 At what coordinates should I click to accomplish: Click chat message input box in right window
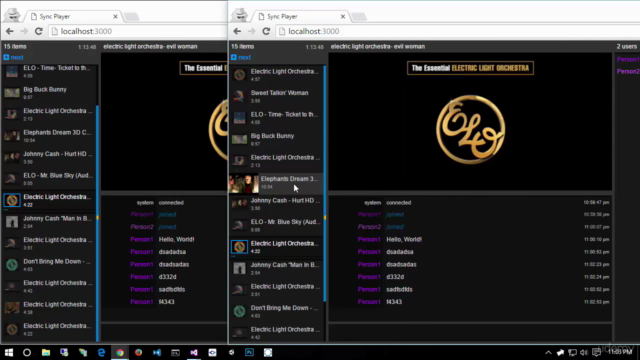coord(470,333)
